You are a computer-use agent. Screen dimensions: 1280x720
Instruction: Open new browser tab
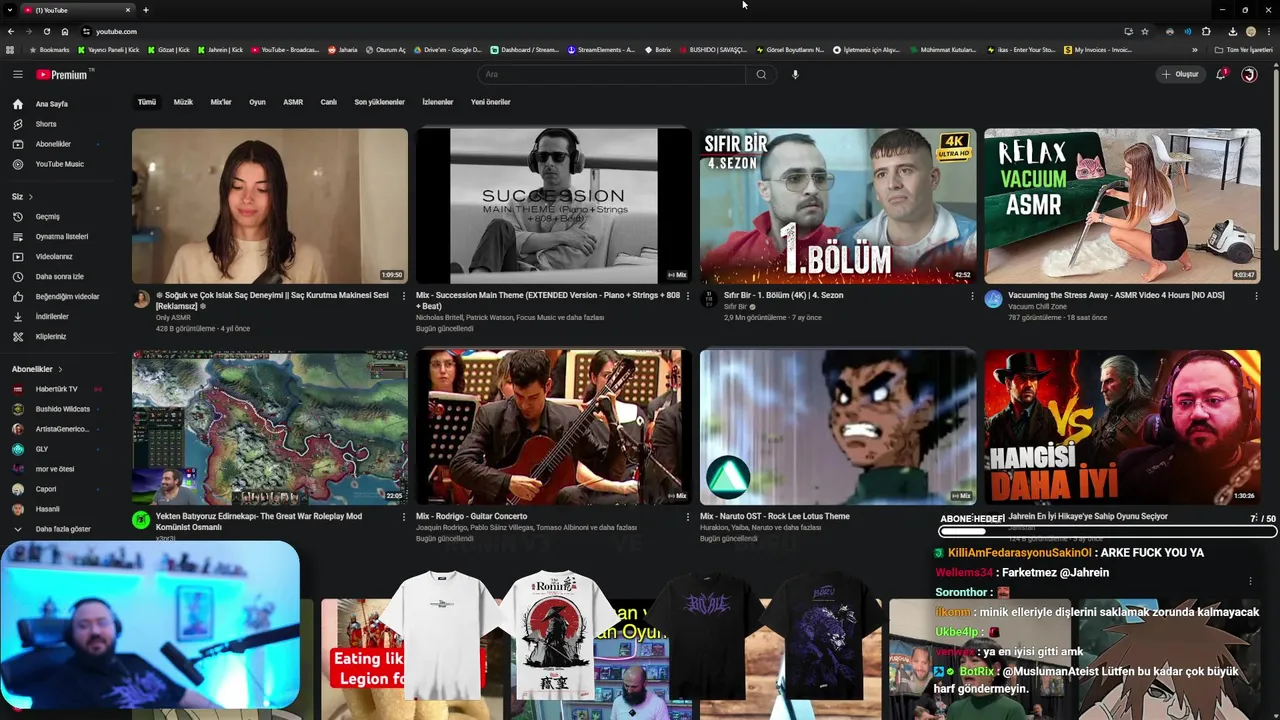click(146, 10)
